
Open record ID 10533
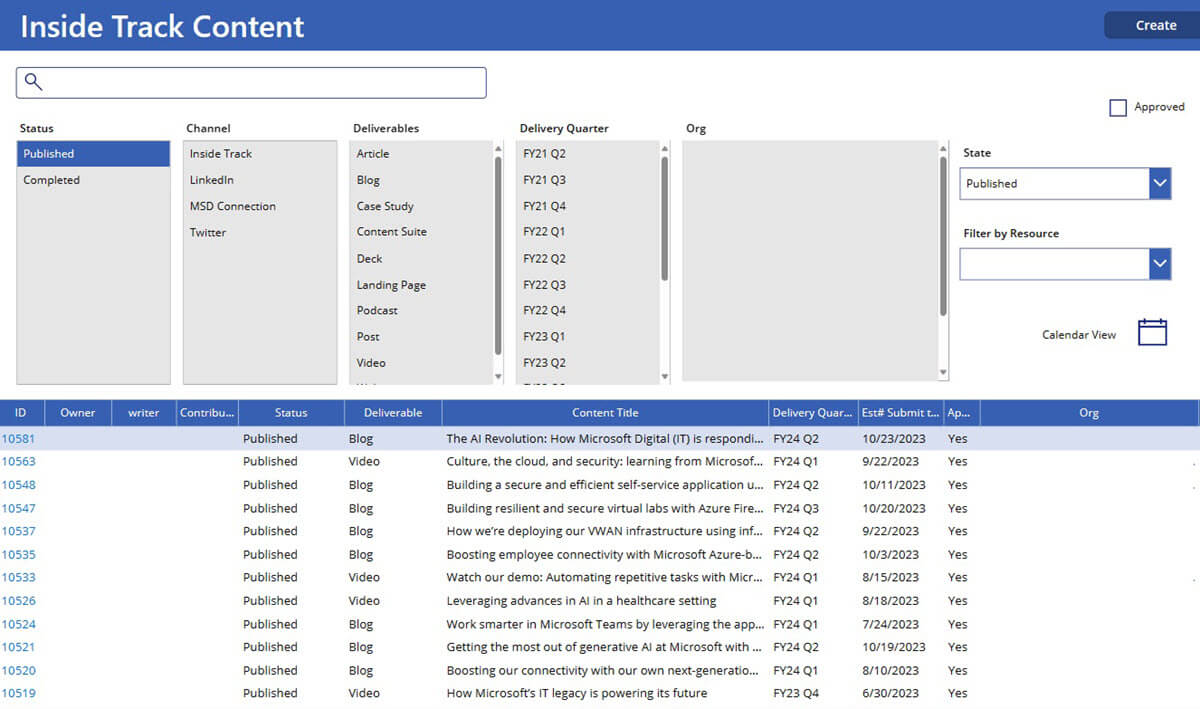18,577
